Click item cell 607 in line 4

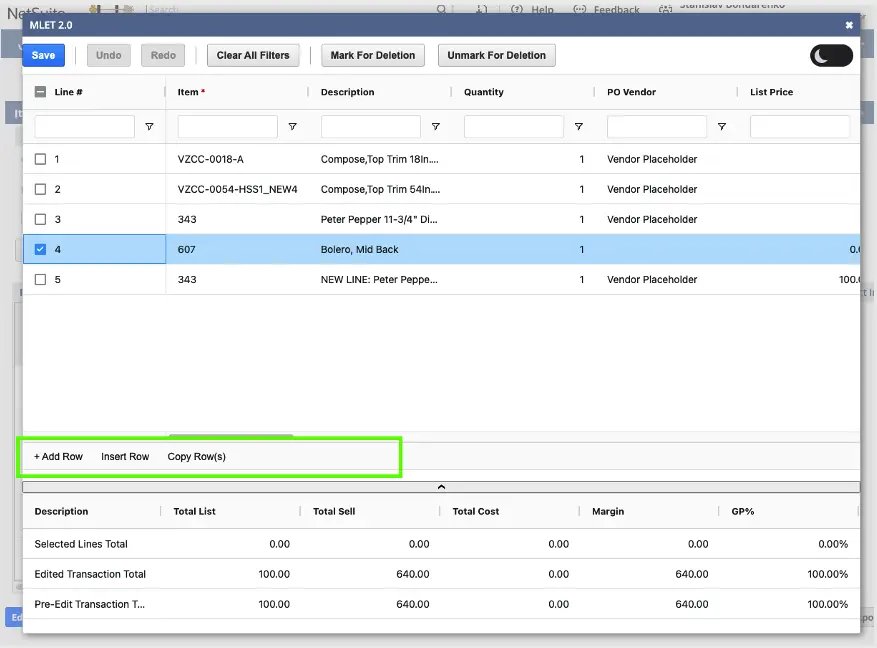click(186, 249)
